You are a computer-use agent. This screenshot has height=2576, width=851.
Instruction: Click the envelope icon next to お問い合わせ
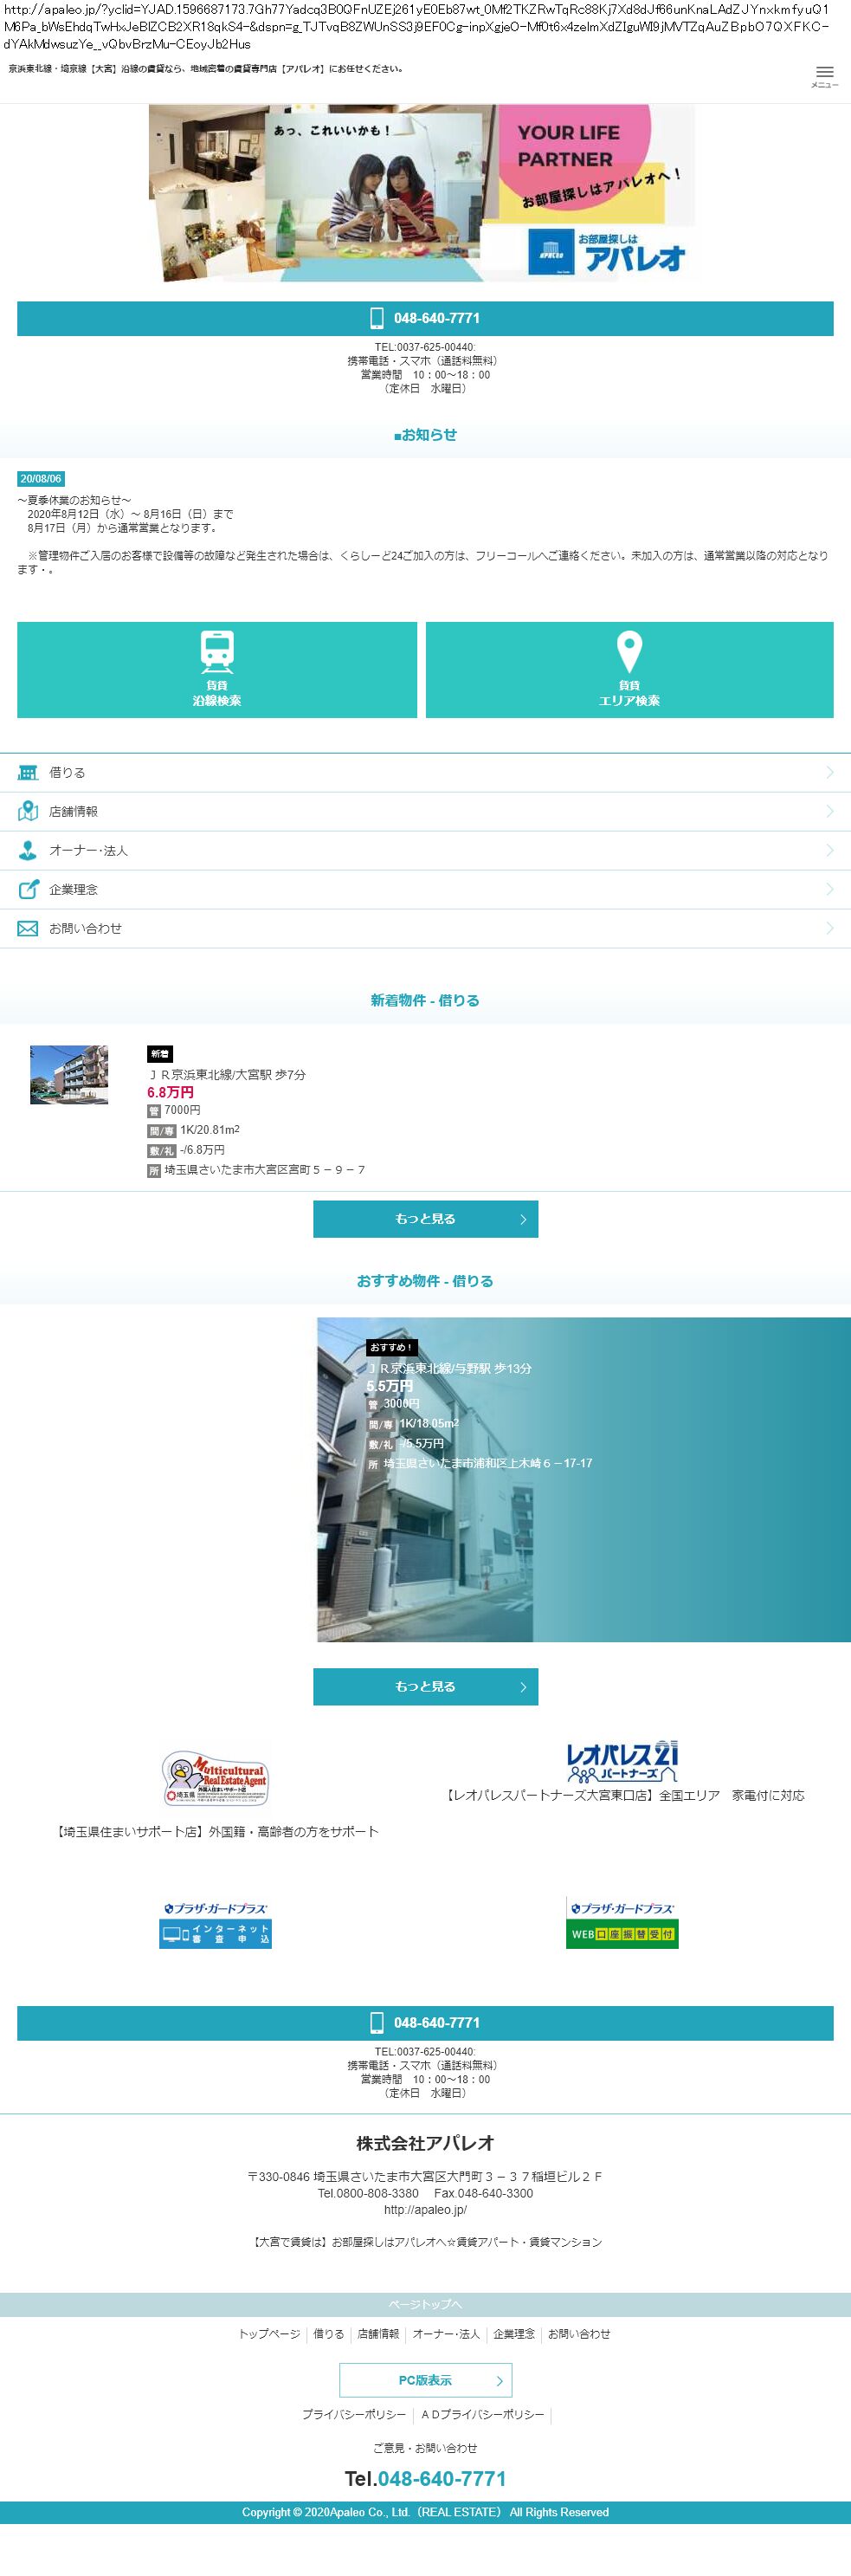tap(28, 928)
